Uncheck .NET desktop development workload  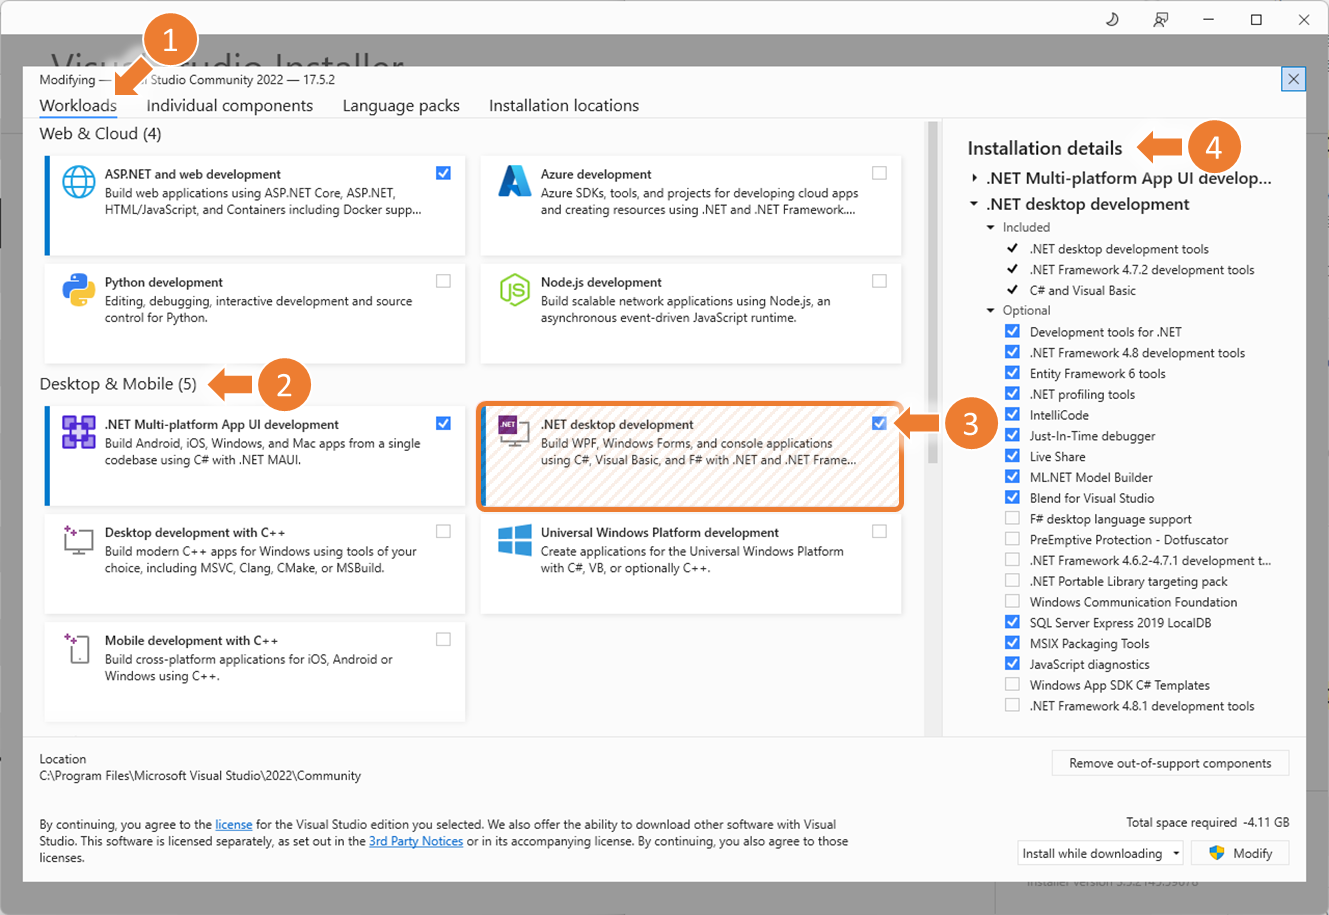pos(879,423)
